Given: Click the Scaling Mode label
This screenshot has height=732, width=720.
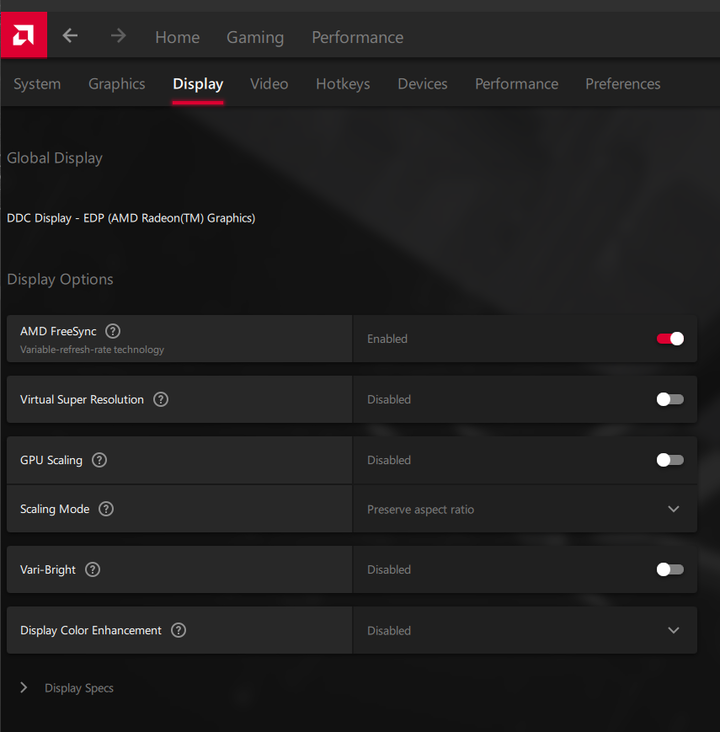Looking at the screenshot, I should (55, 509).
